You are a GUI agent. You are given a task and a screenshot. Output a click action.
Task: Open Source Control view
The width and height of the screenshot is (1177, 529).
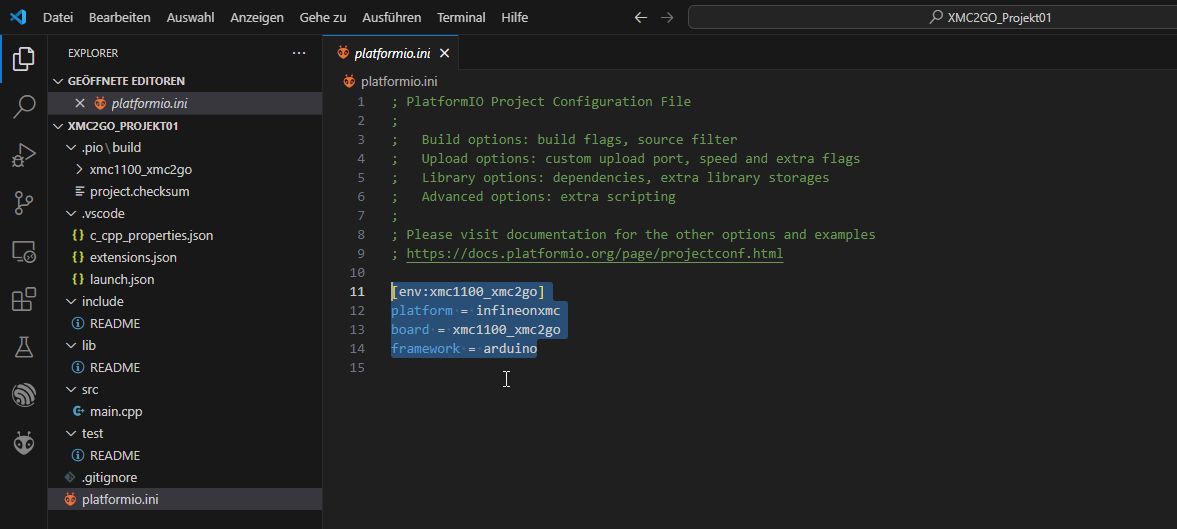coord(23,203)
